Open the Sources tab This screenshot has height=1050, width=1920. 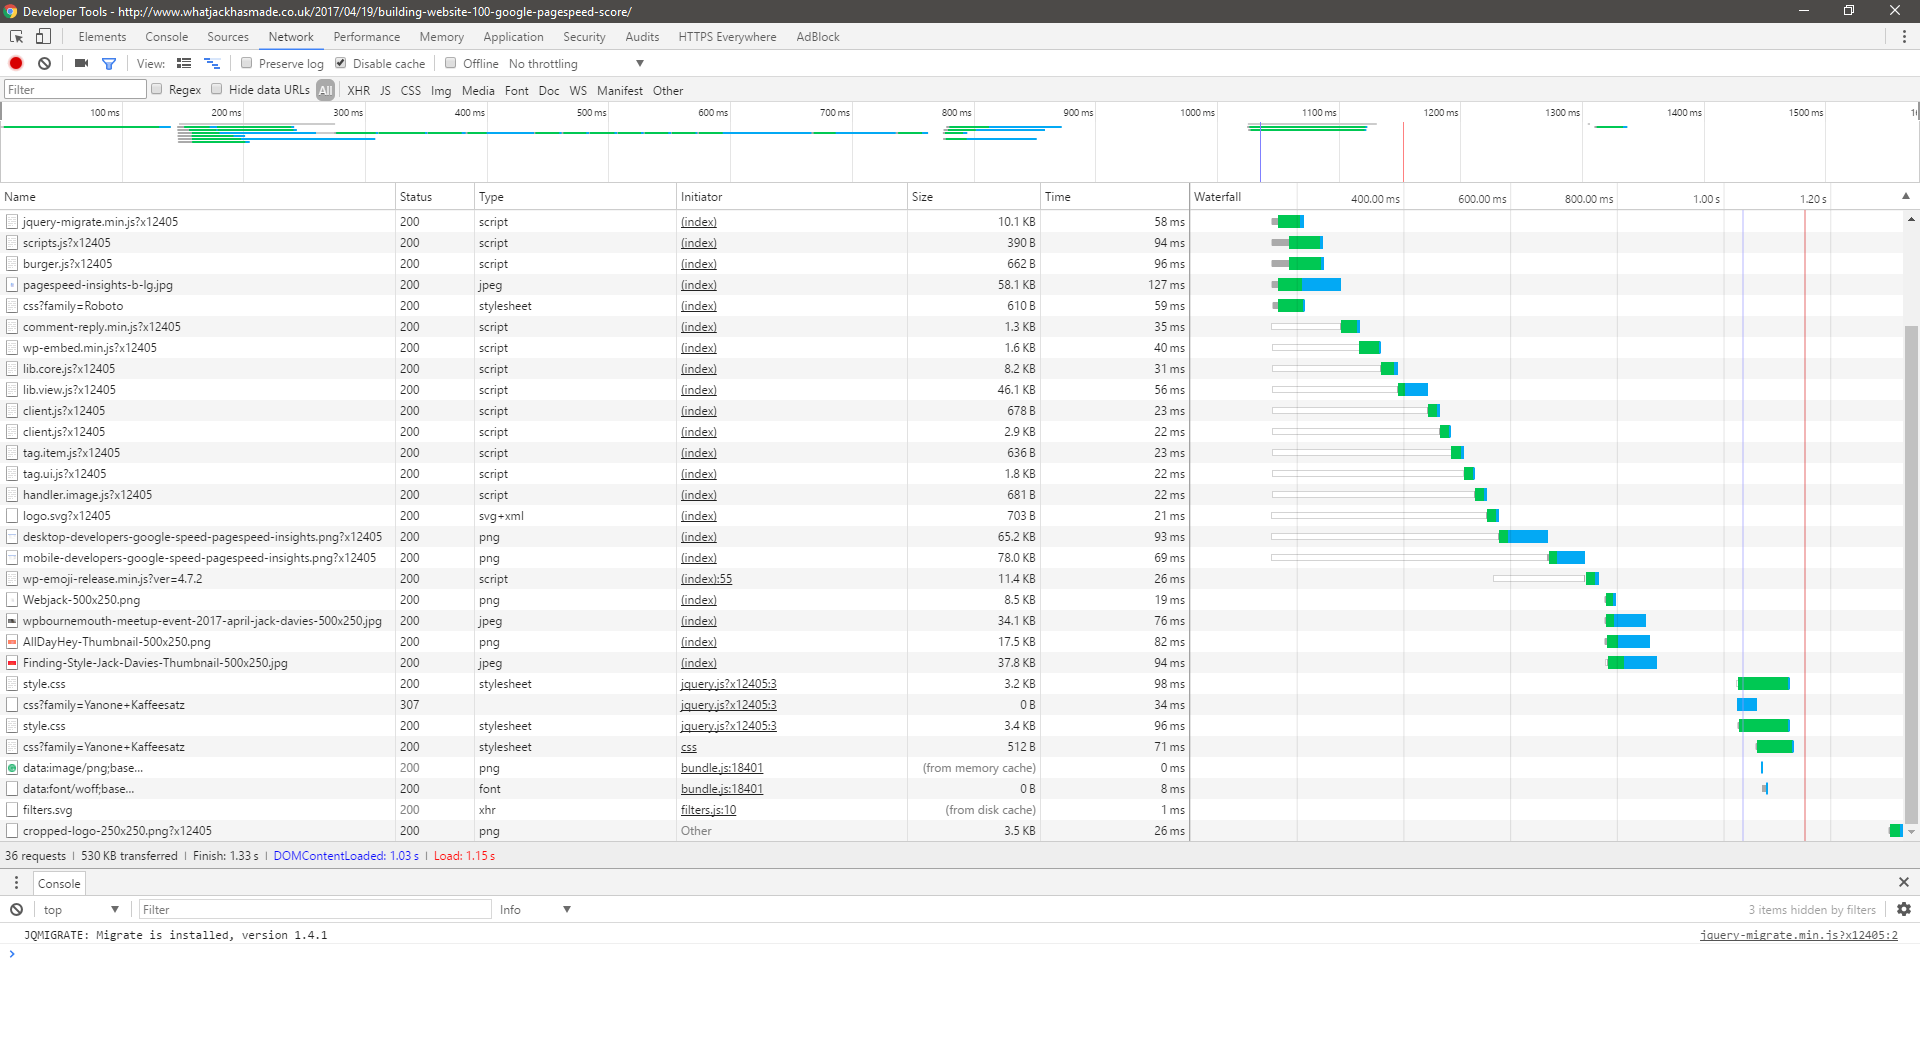(228, 37)
